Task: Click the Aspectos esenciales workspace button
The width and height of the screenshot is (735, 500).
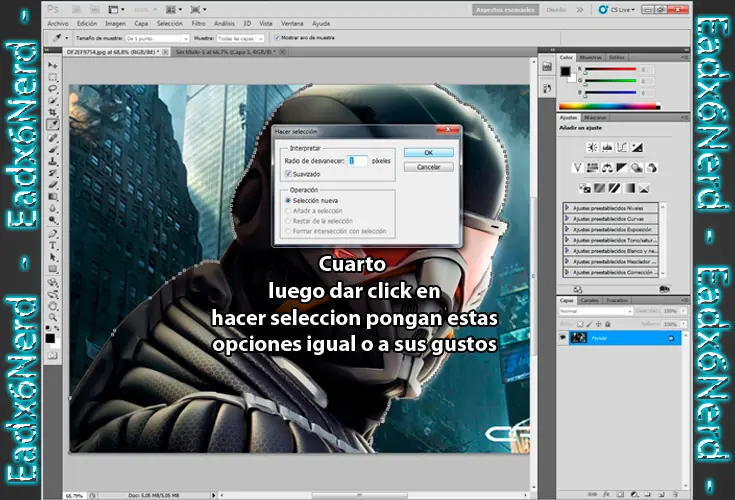Action: click(505, 9)
